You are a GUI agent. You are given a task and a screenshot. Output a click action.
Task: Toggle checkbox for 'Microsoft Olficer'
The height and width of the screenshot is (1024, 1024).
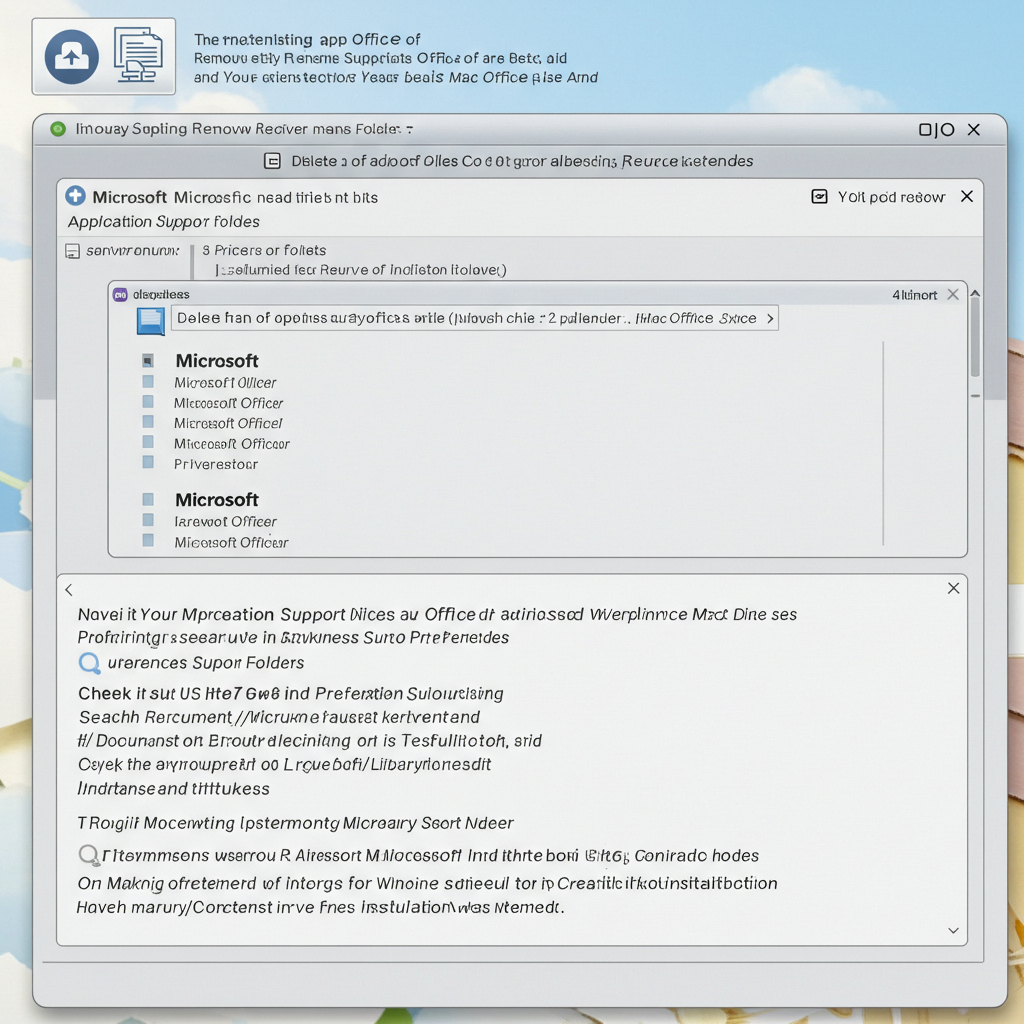click(148, 381)
